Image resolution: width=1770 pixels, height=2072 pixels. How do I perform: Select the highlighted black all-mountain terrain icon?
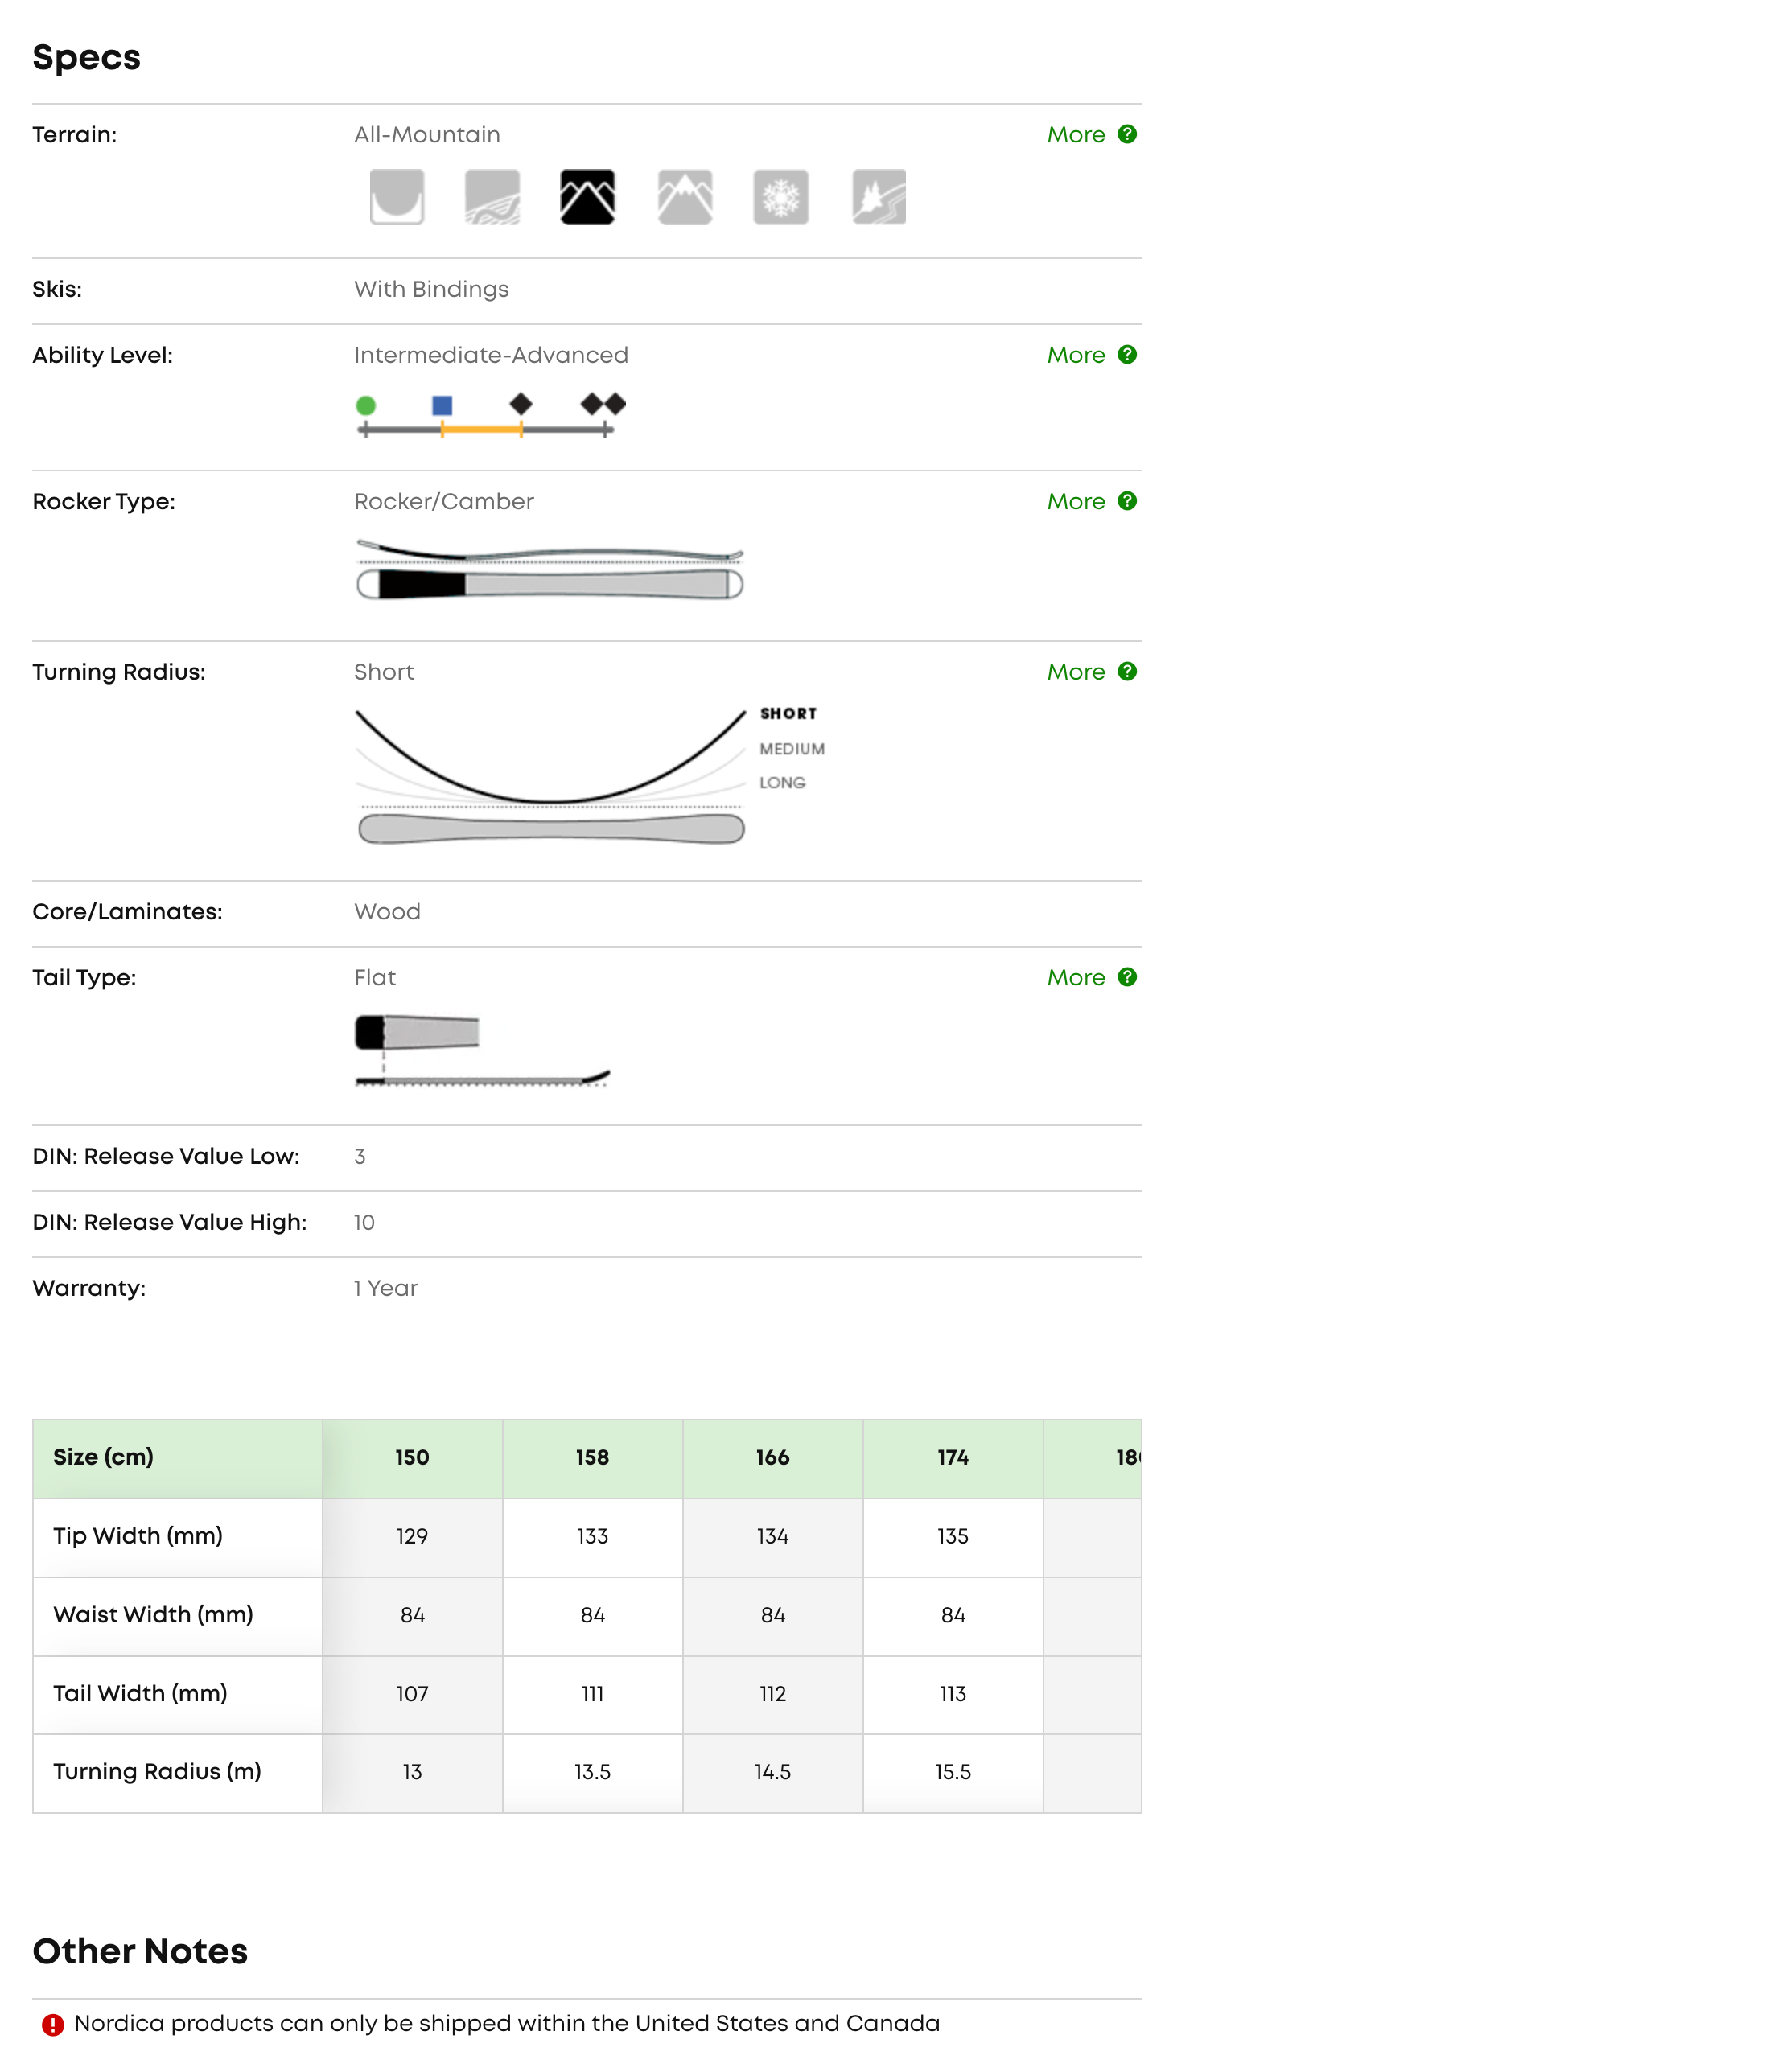click(x=587, y=196)
